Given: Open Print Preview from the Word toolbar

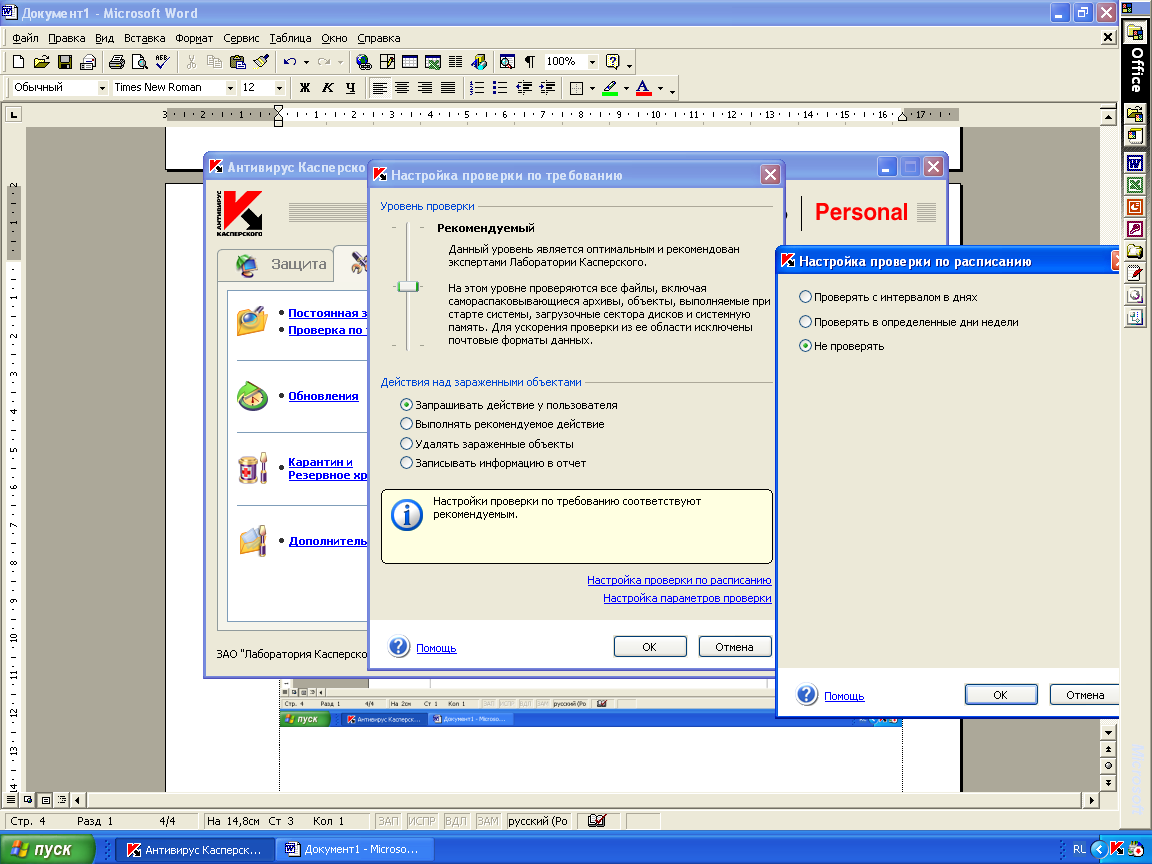Looking at the screenshot, I should (139, 62).
